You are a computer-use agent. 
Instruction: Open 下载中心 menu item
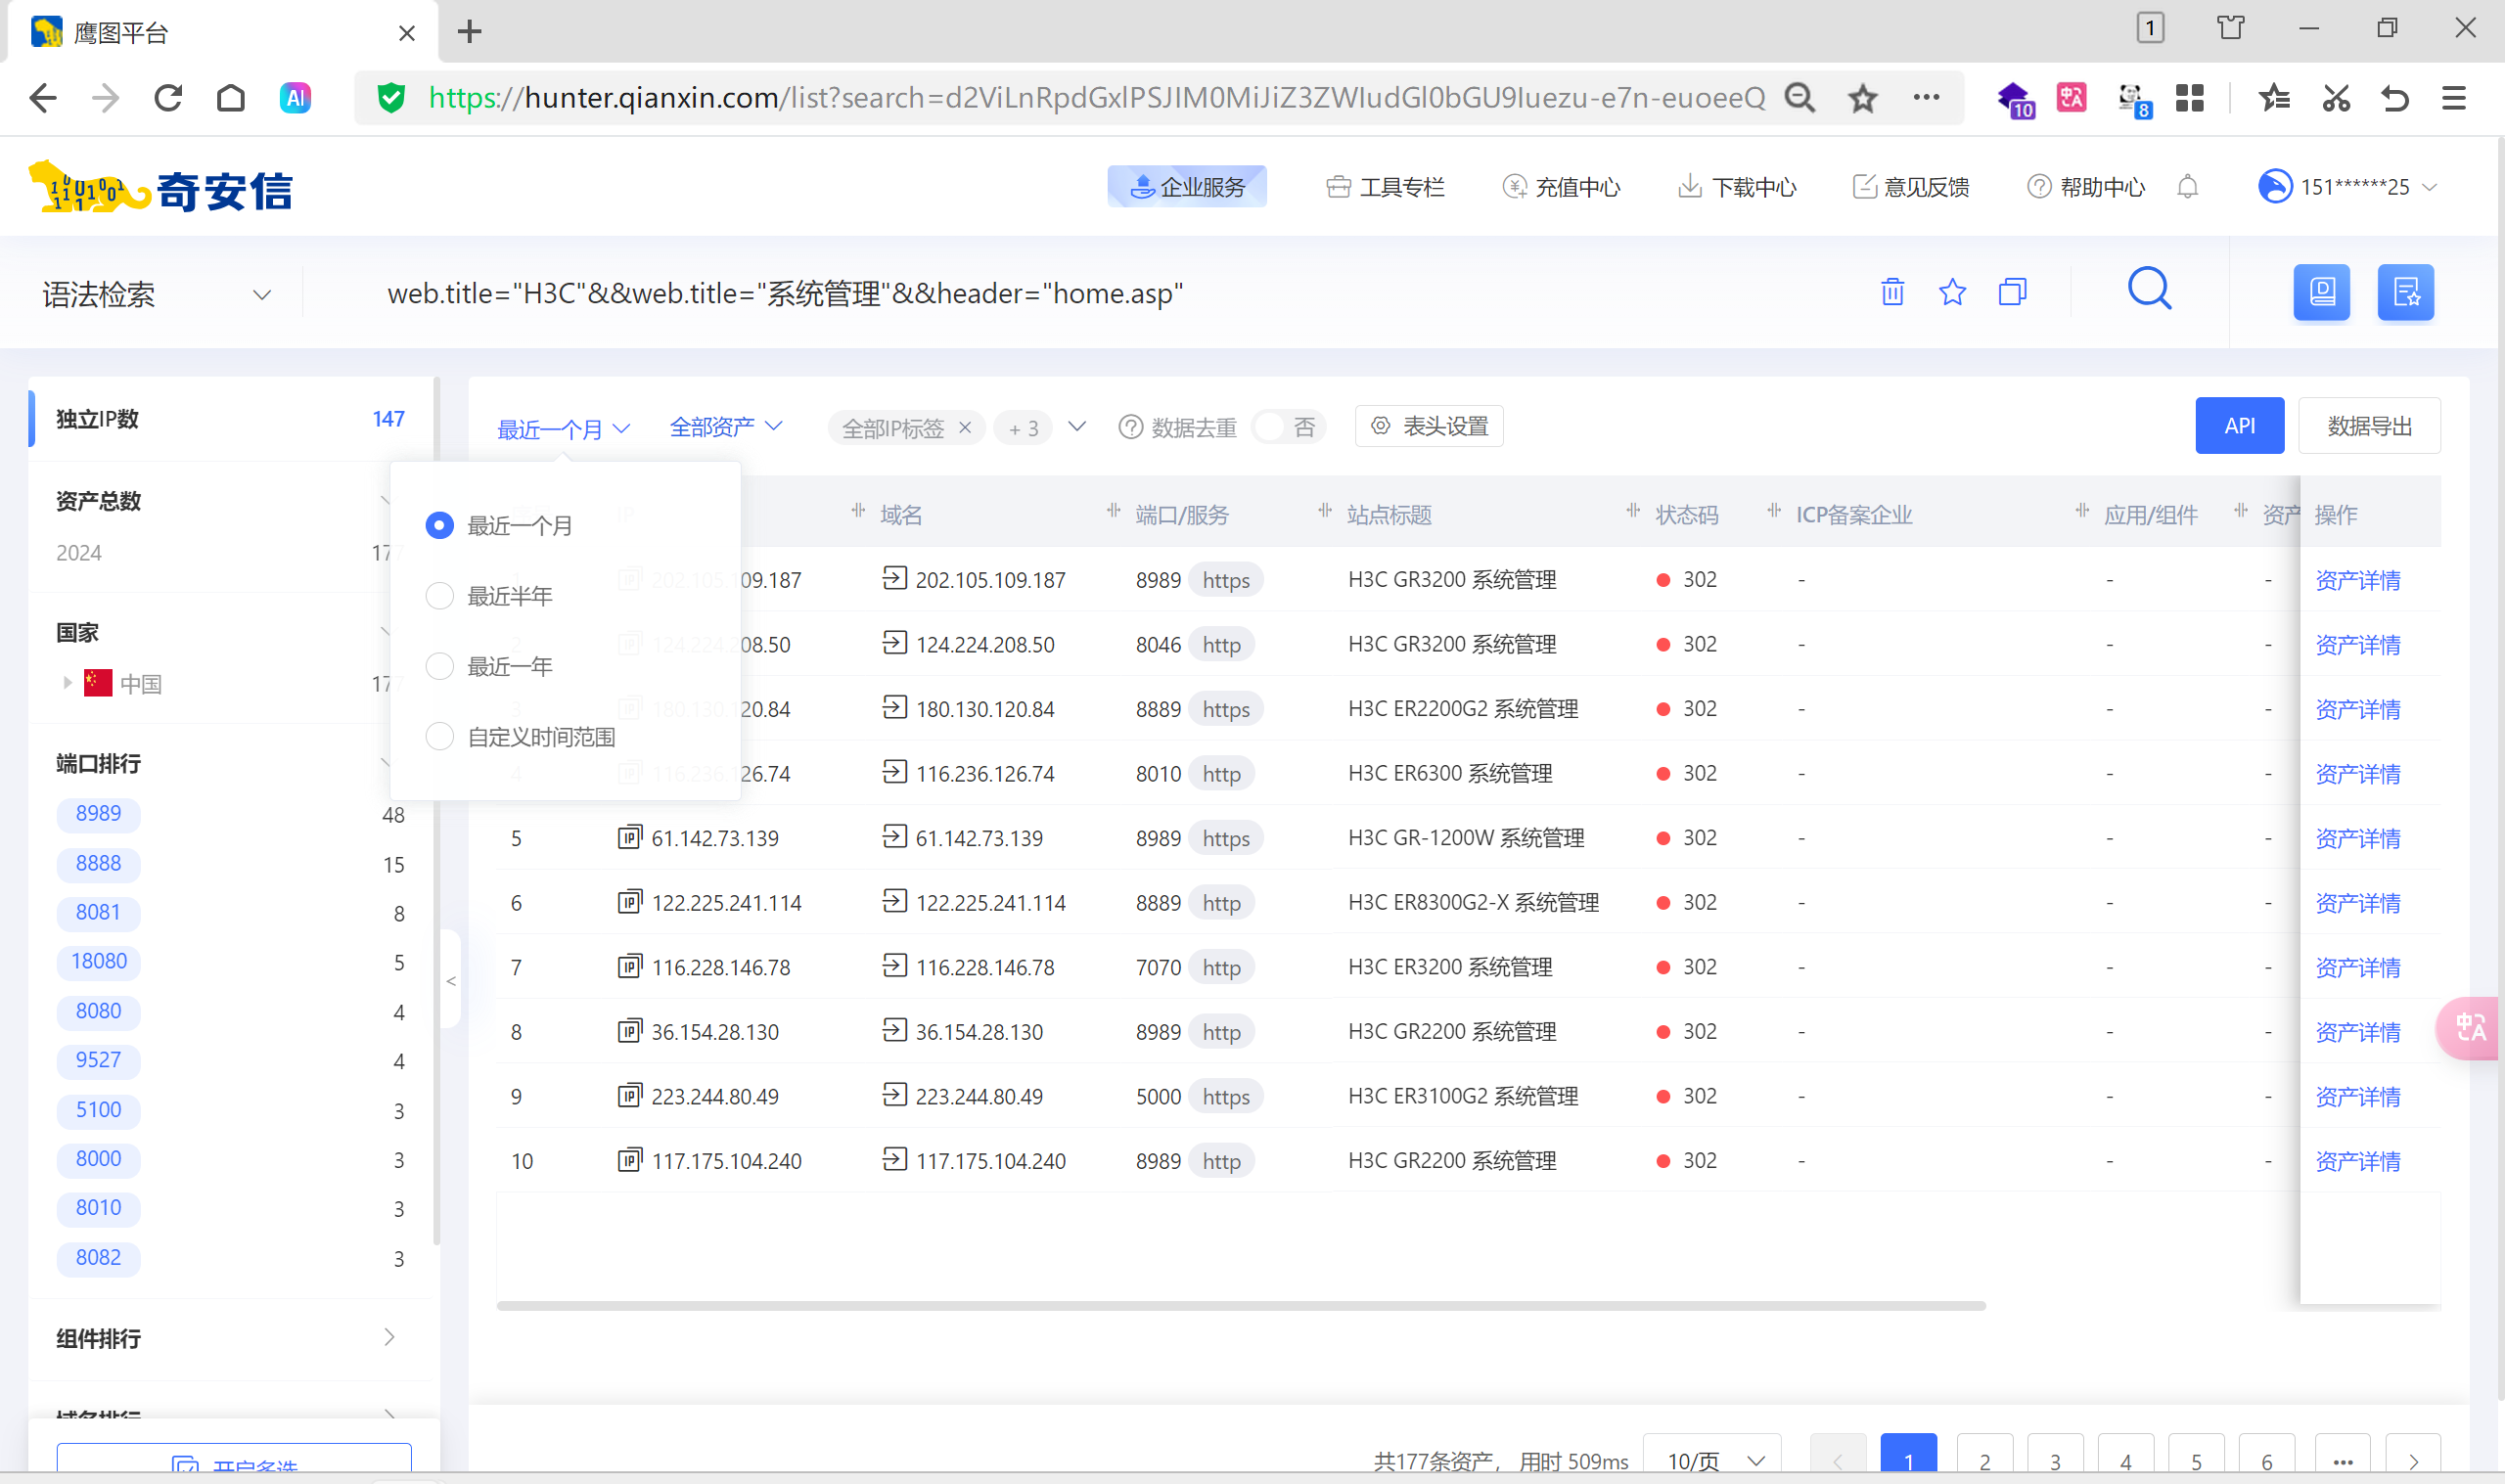pyautogui.click(x=1737, y=187)
